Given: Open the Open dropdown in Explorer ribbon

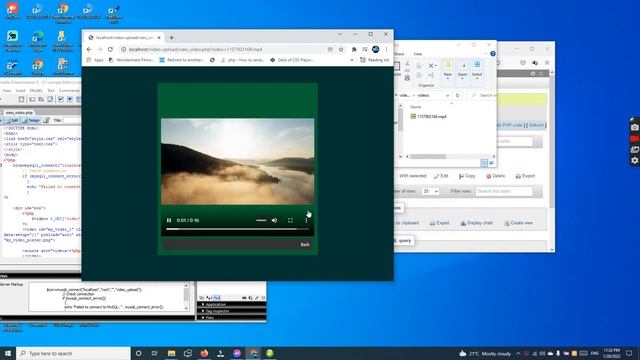Looking at the screenshot, I should click(462, 69).
